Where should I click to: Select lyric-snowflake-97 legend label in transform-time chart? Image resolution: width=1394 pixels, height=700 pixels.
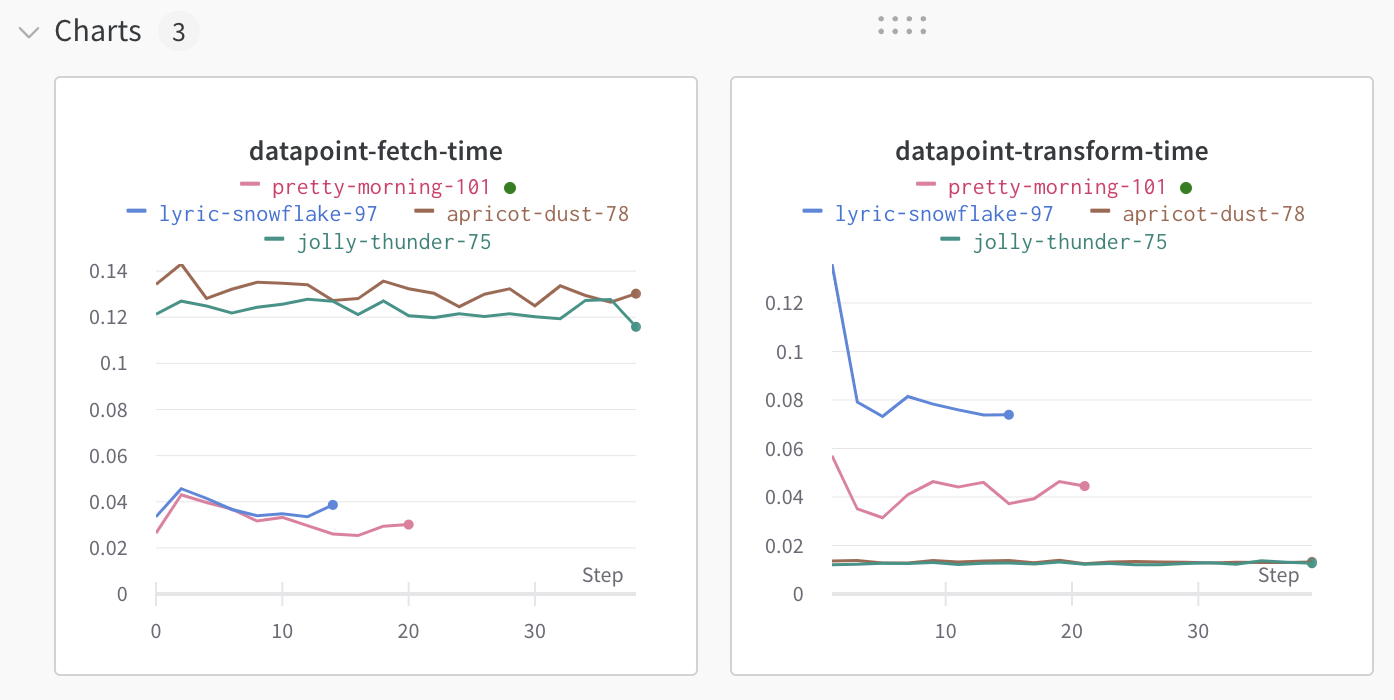[x=944, y=214]
